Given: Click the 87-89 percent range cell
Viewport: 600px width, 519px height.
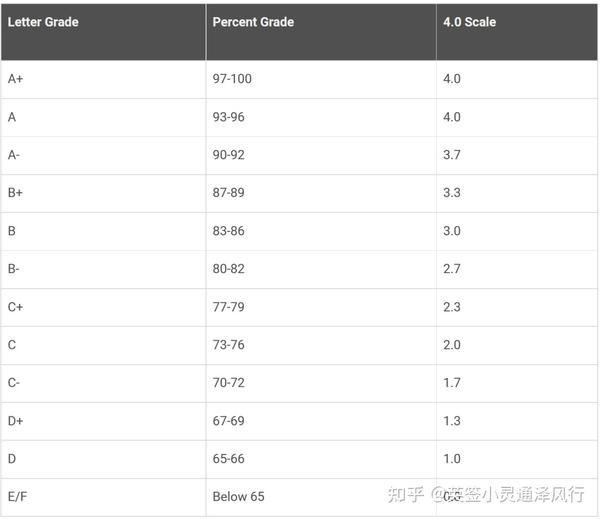Looking at the screenshot, I should 229,193.
